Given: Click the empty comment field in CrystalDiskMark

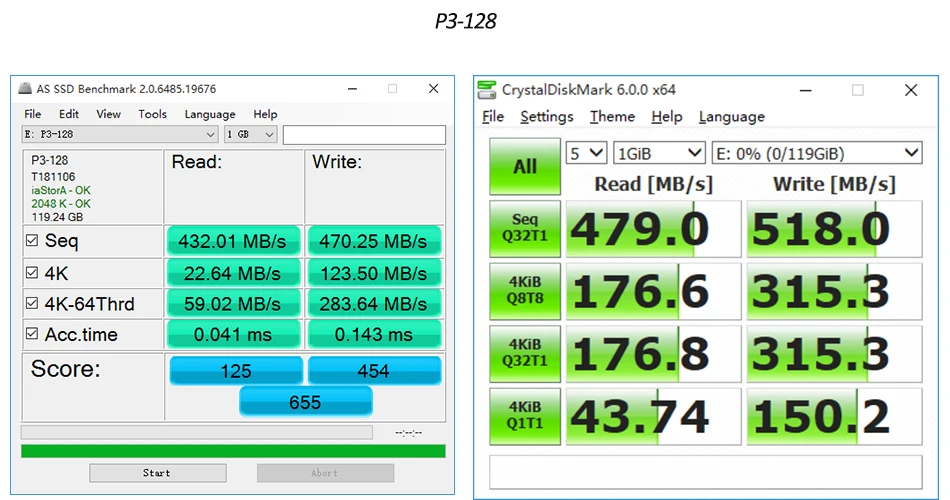Looking at the screenshot, I should pyautogui.click(x=706, y=472).
